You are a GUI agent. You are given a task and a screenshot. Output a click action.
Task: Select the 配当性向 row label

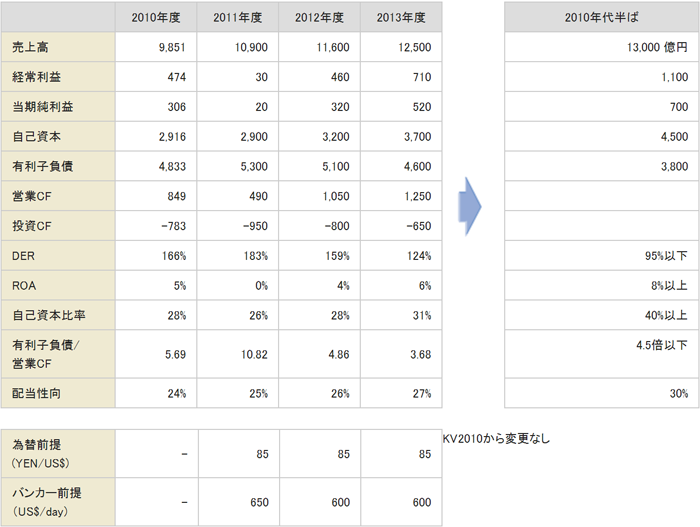tap(37, 393)
